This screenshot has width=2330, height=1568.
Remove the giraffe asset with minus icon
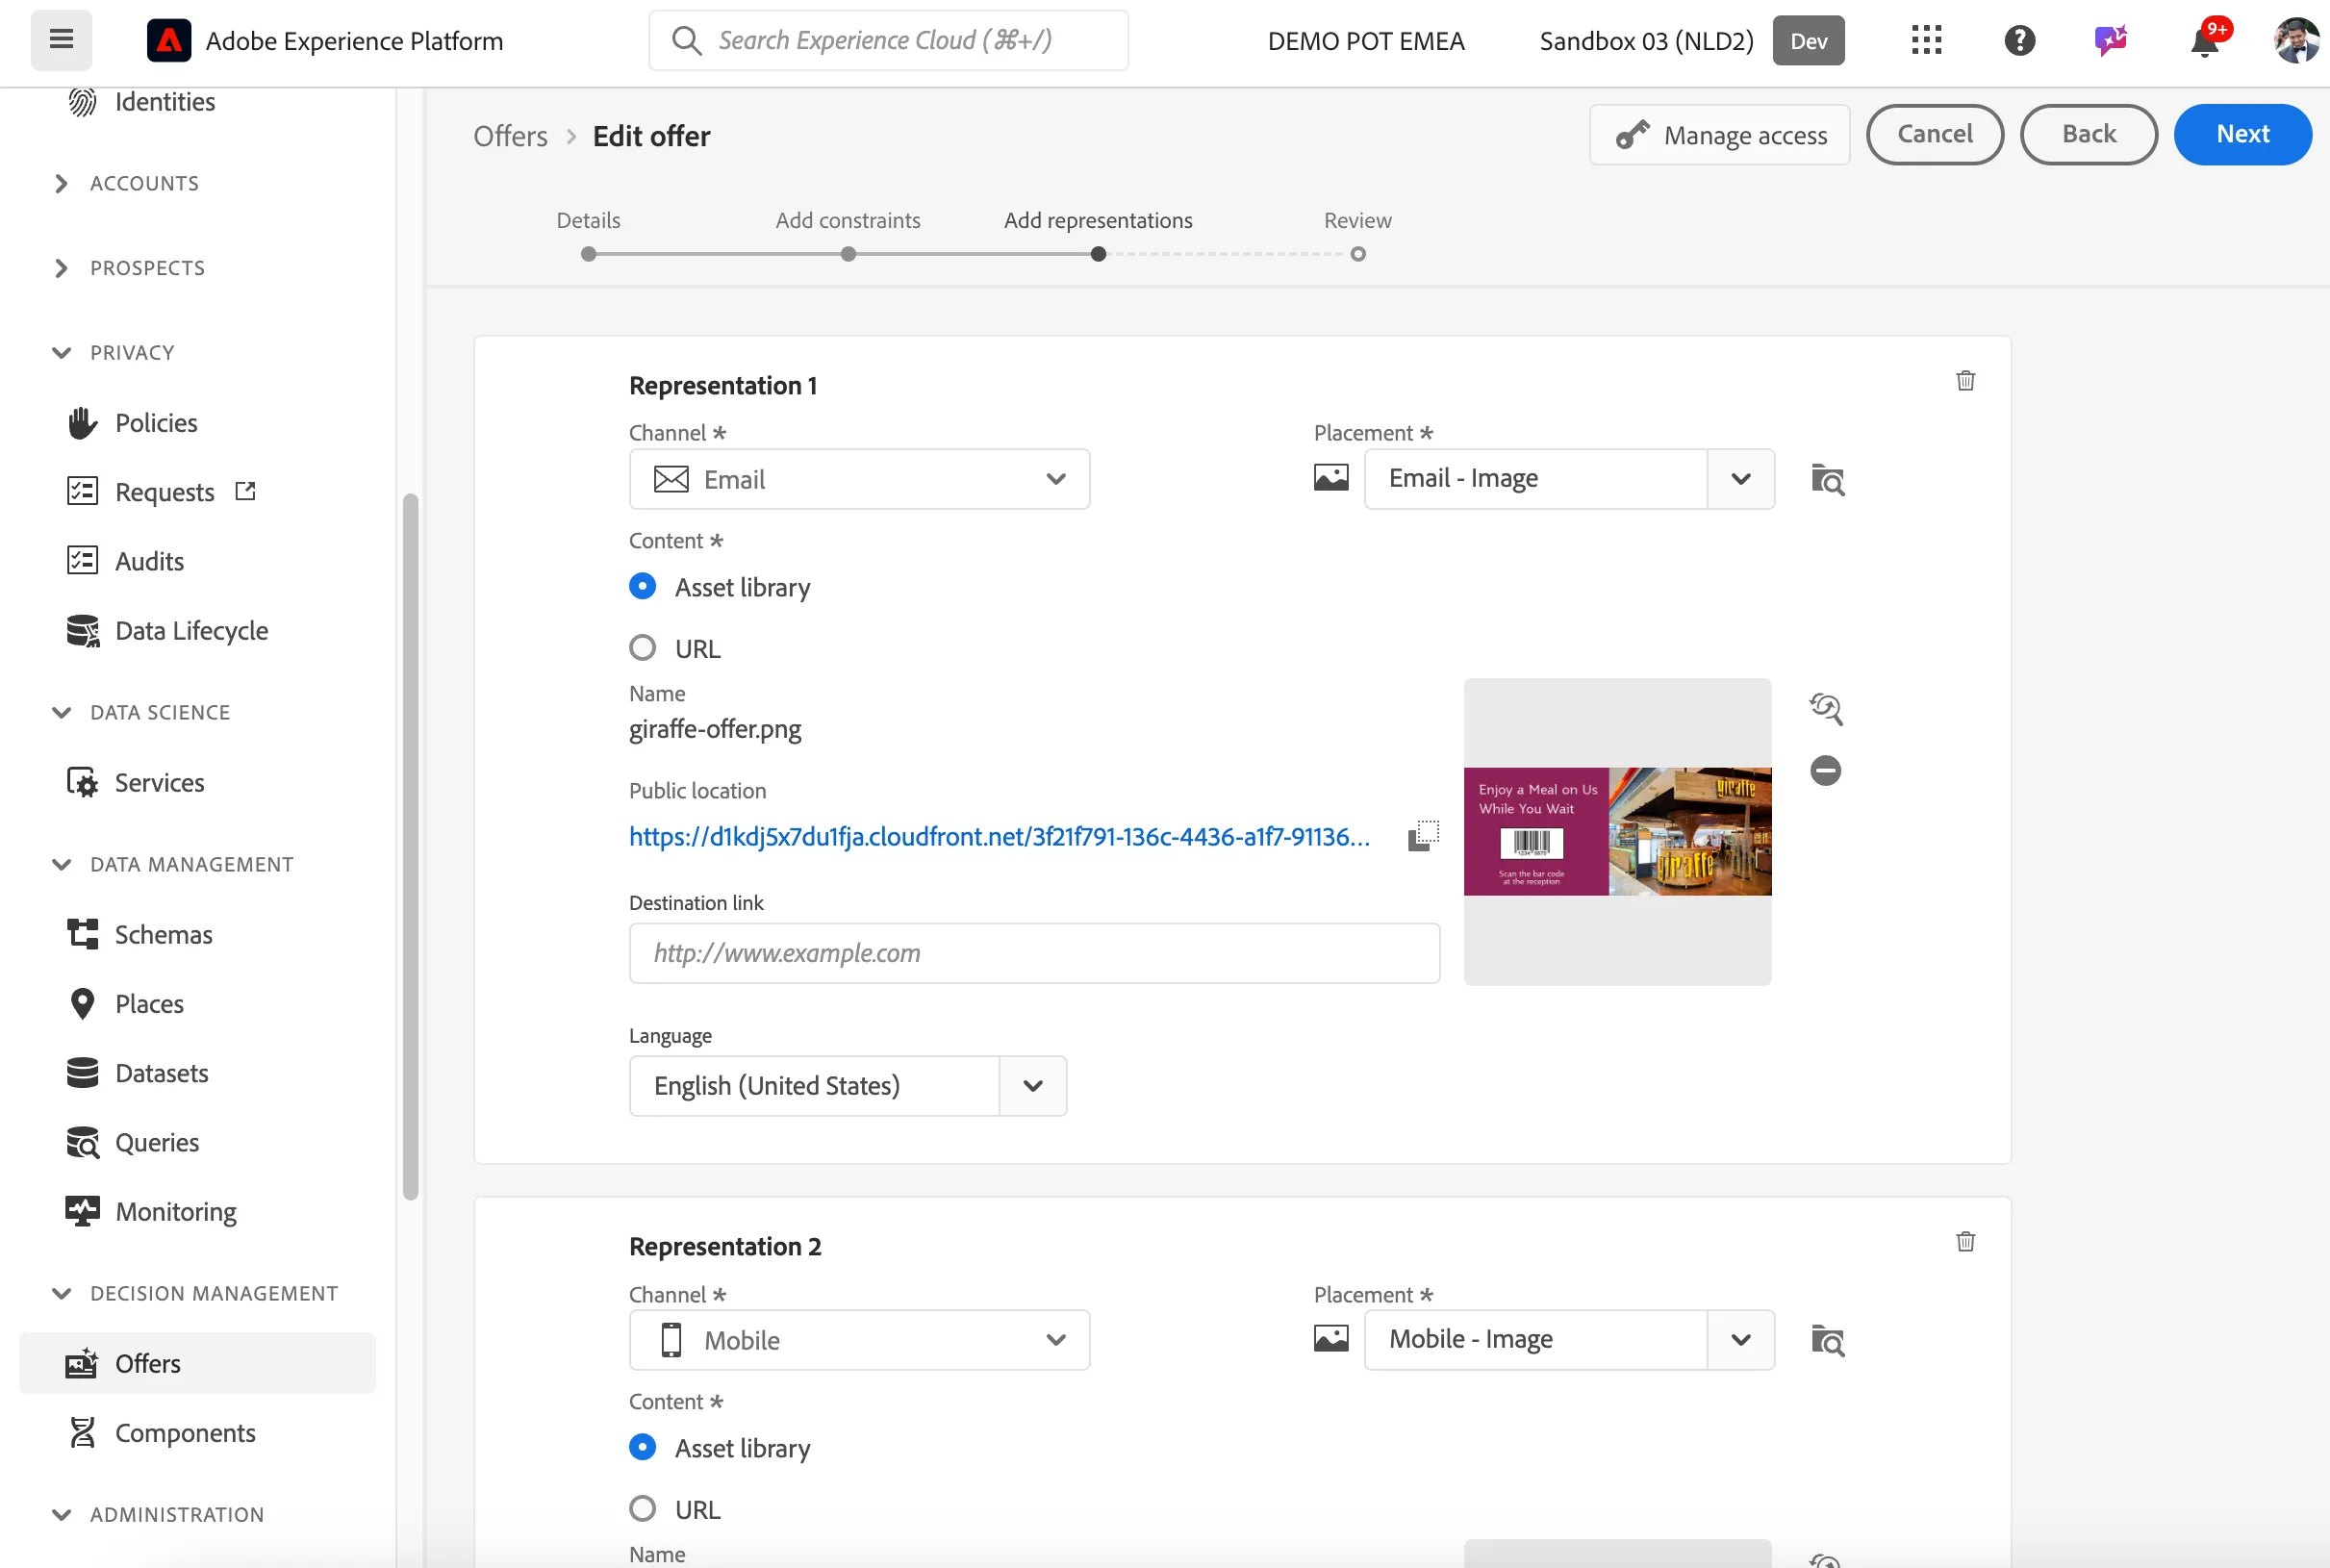[1825, 770]
